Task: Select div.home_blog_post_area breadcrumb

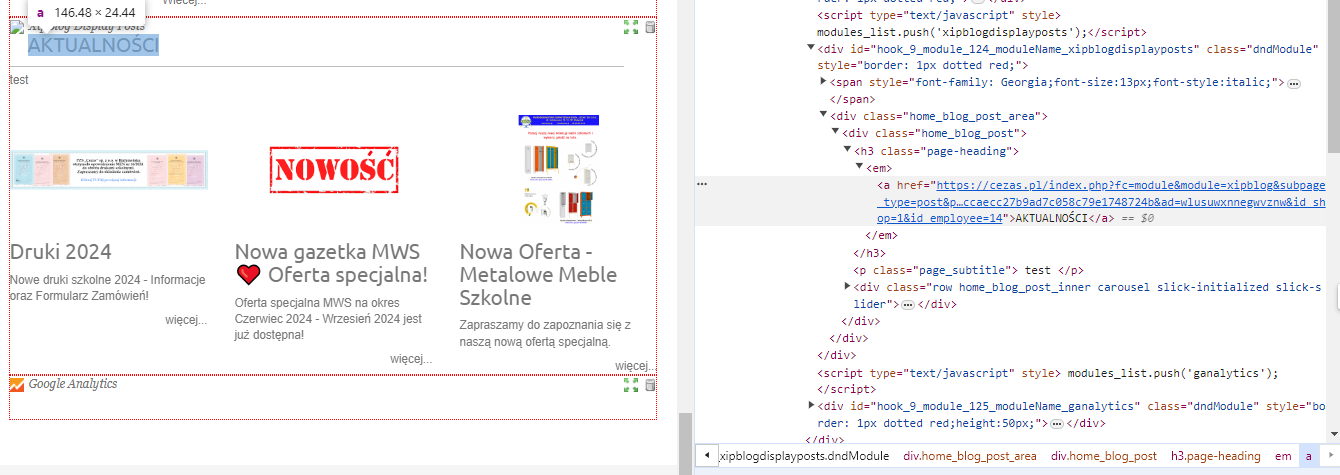Action: (969, 456)
